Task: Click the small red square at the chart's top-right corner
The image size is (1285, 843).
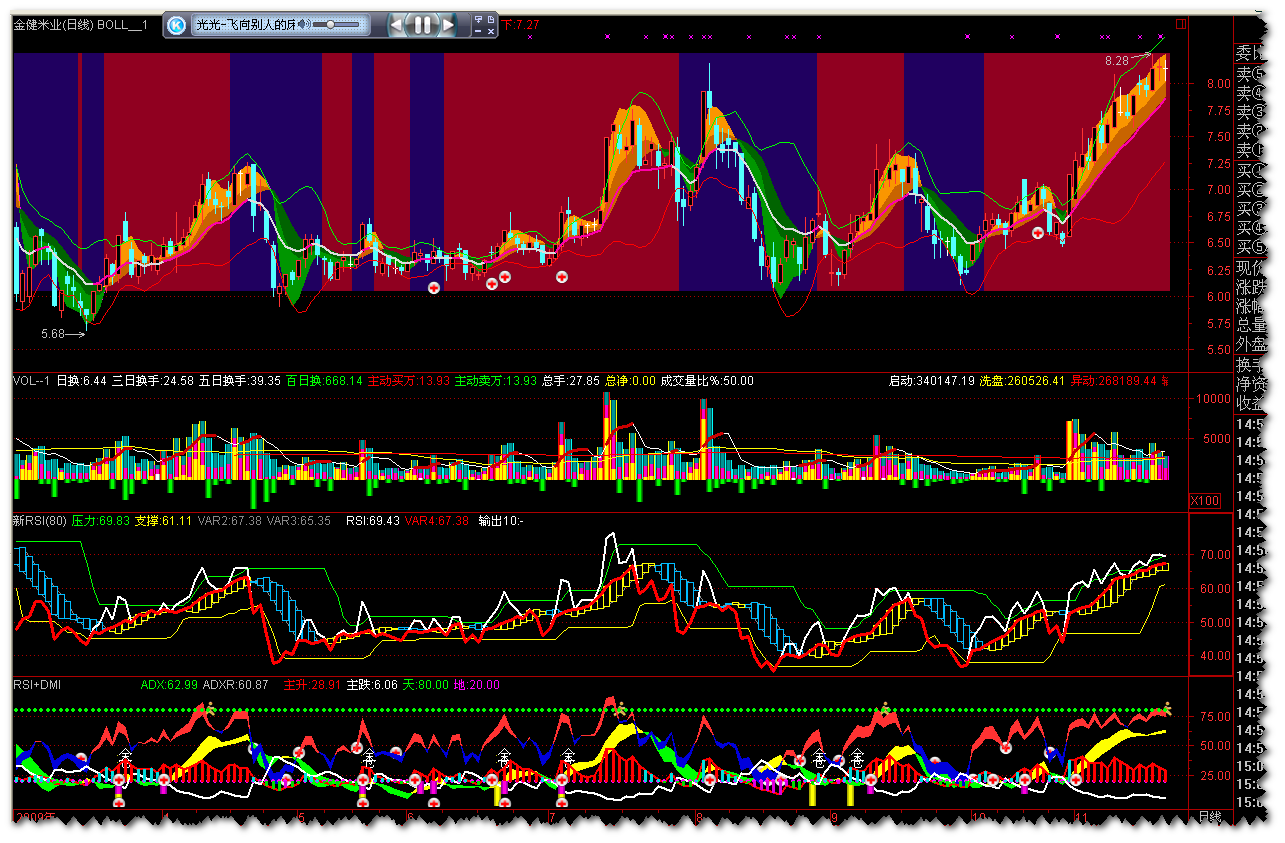Action: click(1181, 24)
